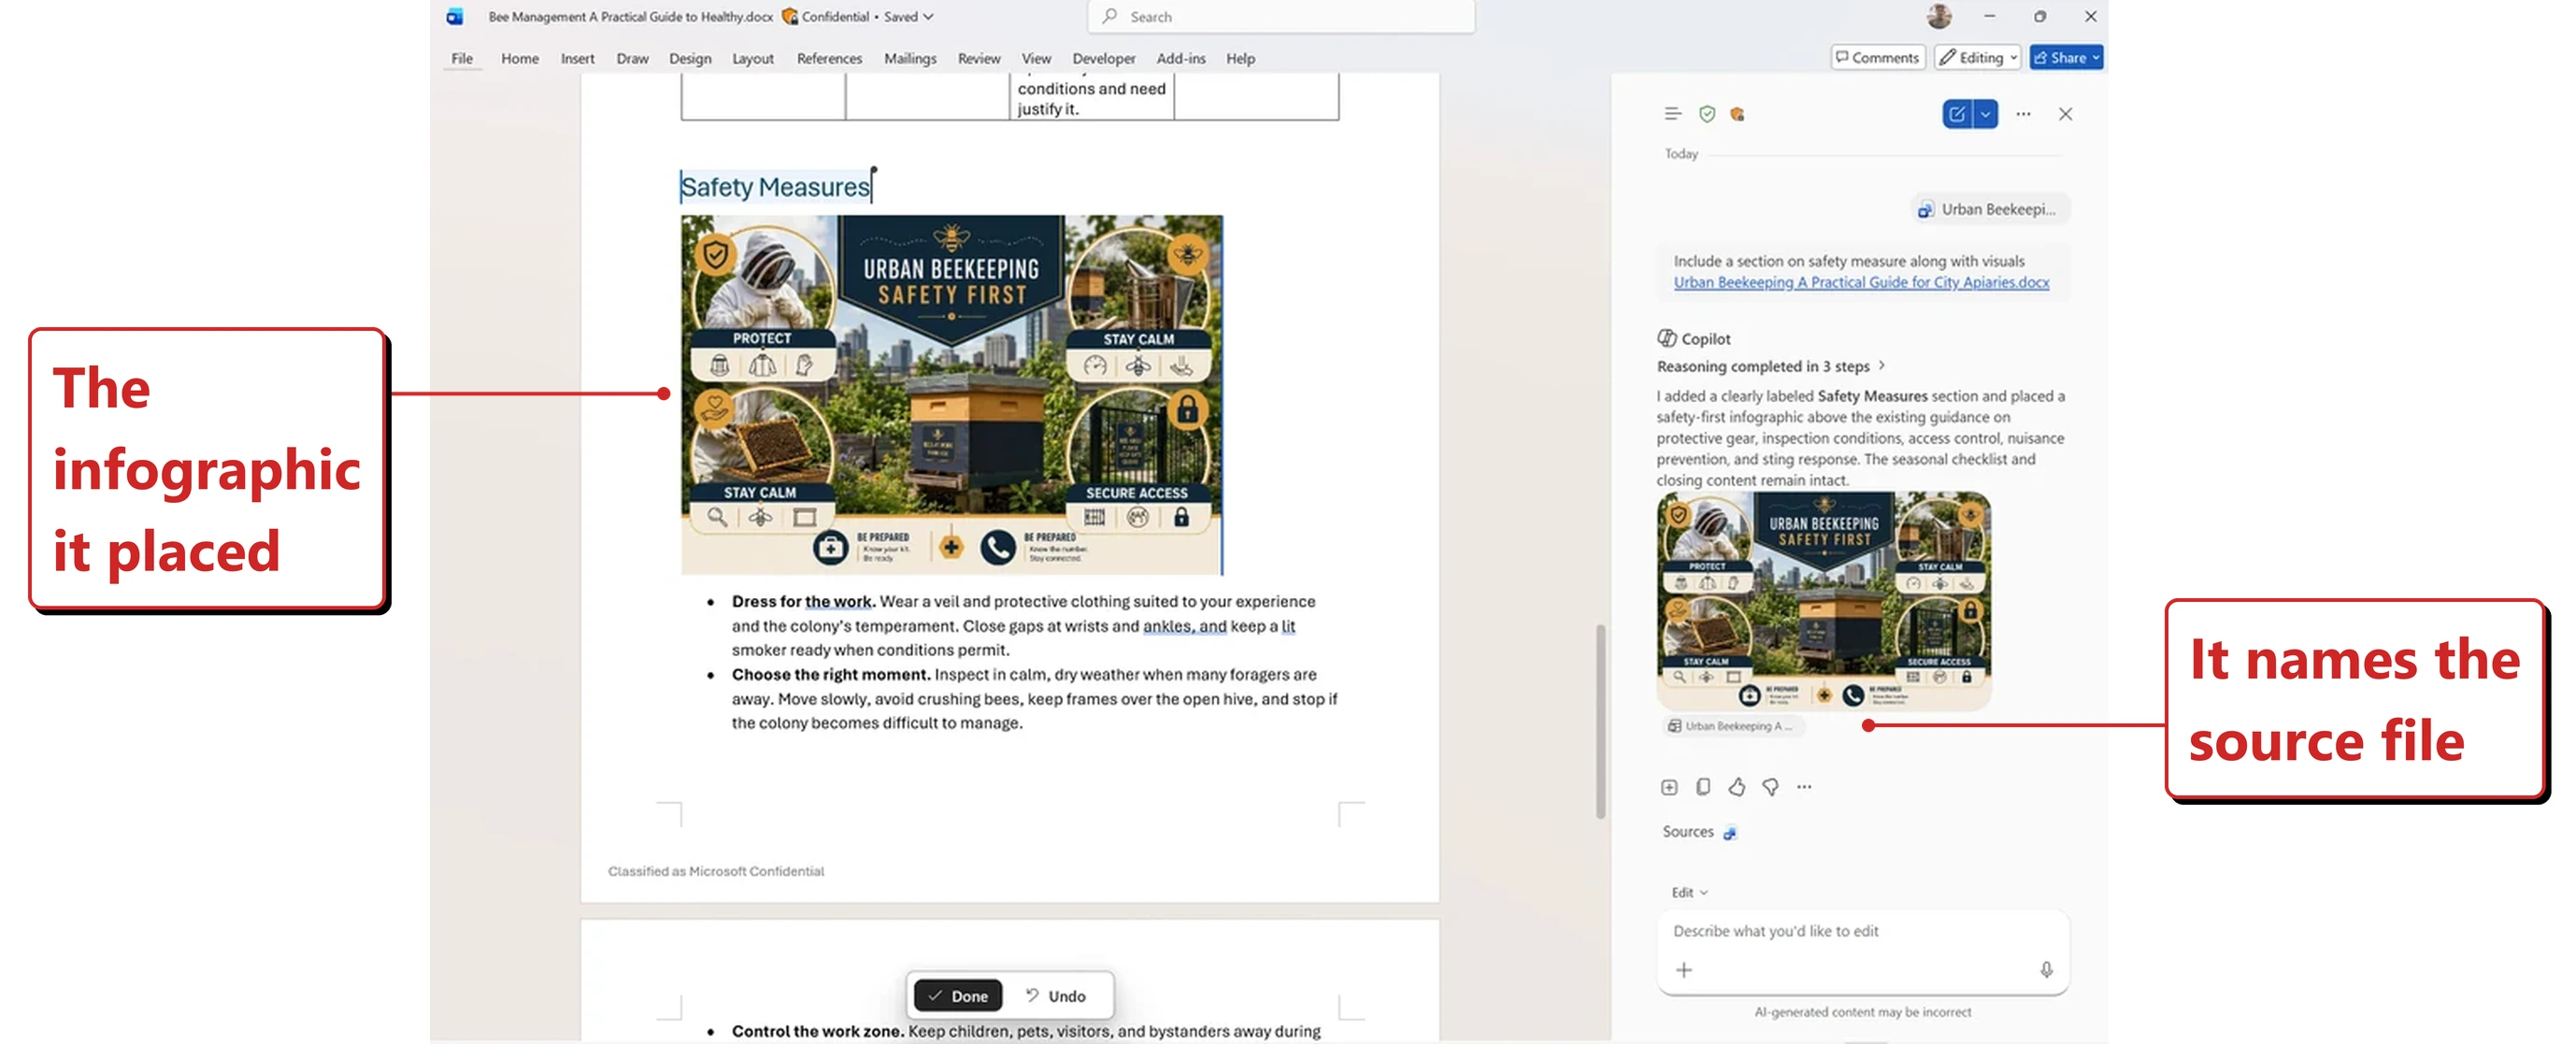
Task: Click the Copilot logo icon above response
Action: click(x=1666, y=338)
